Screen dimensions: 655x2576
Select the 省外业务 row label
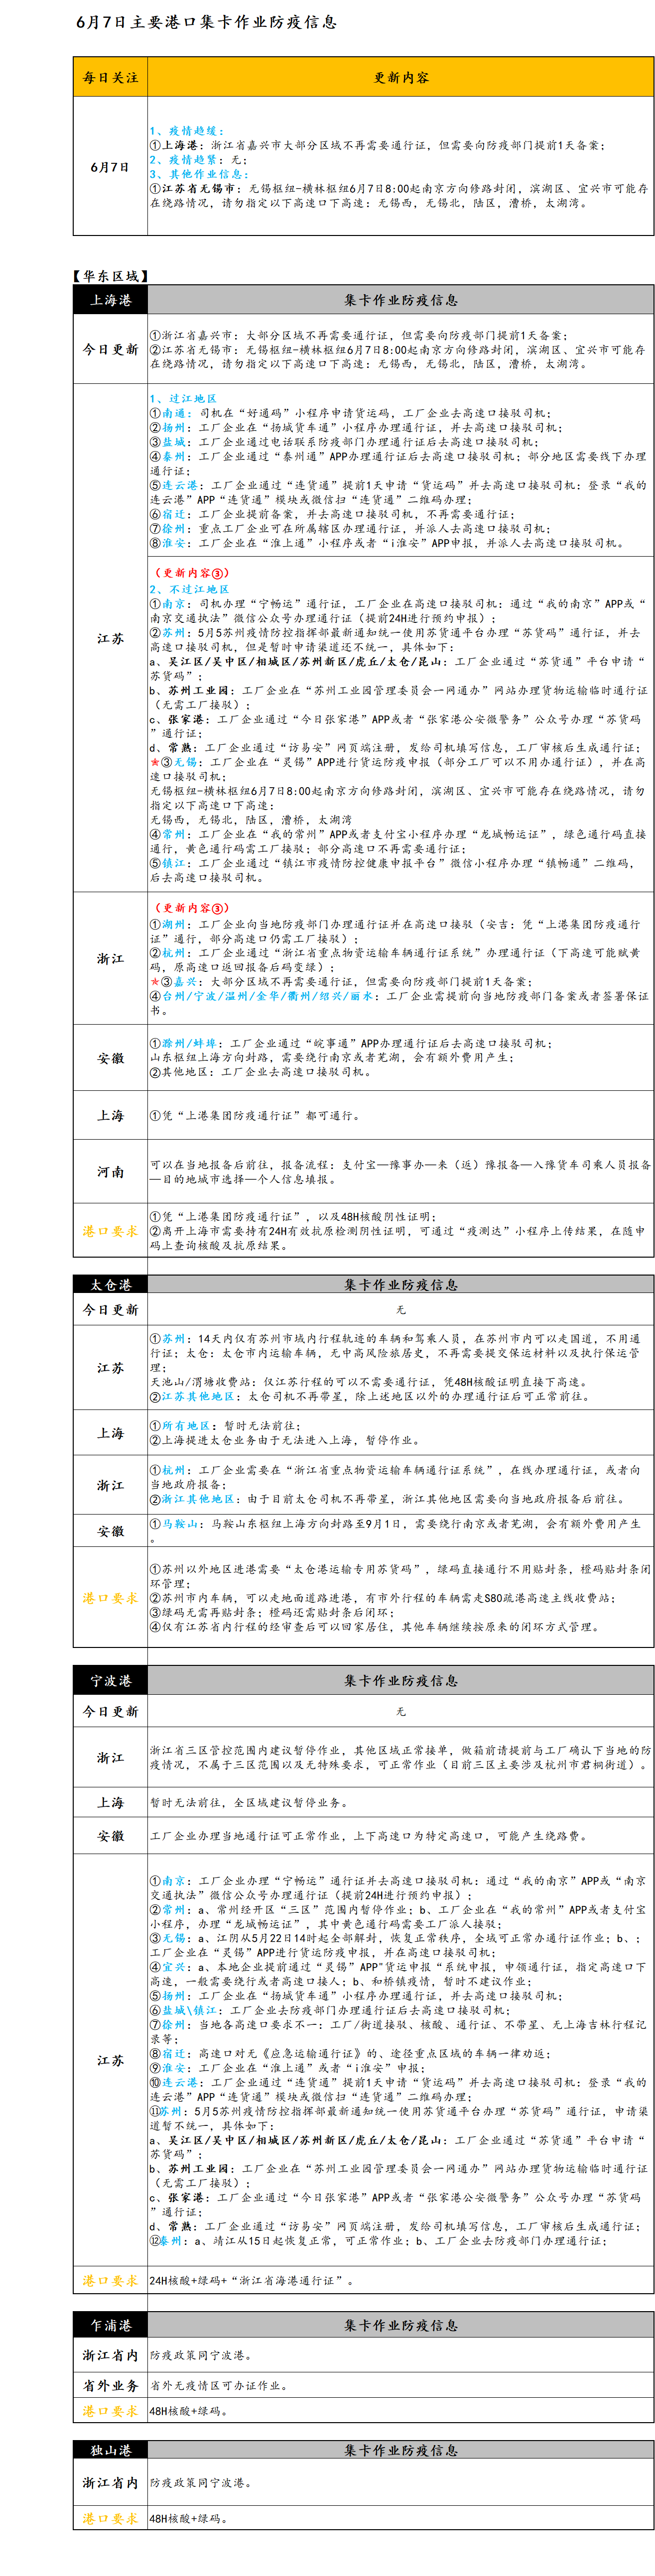[110, 2385]
